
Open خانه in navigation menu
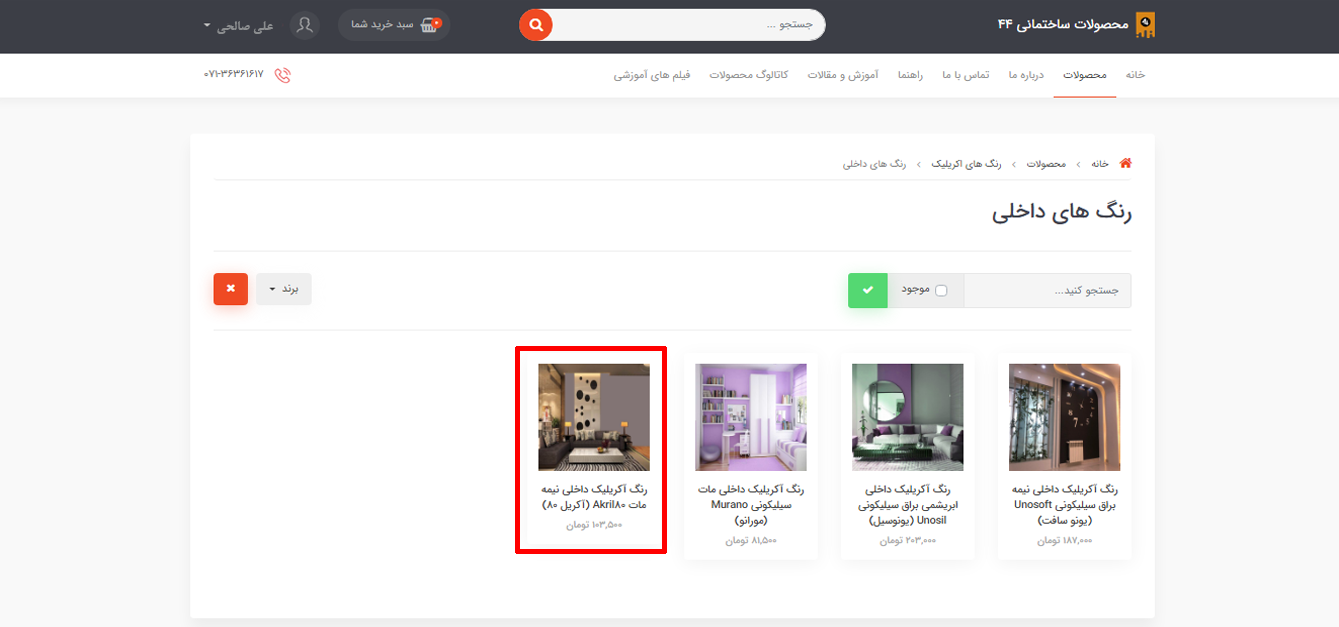click(1135, 75)
